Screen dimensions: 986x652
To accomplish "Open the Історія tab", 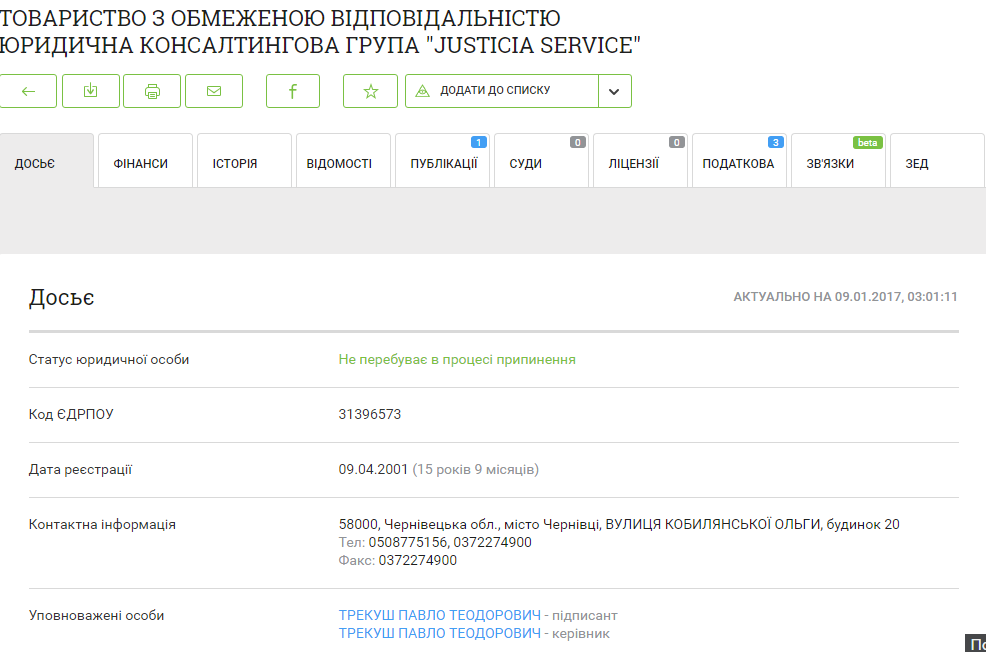I will coord(235,163).
